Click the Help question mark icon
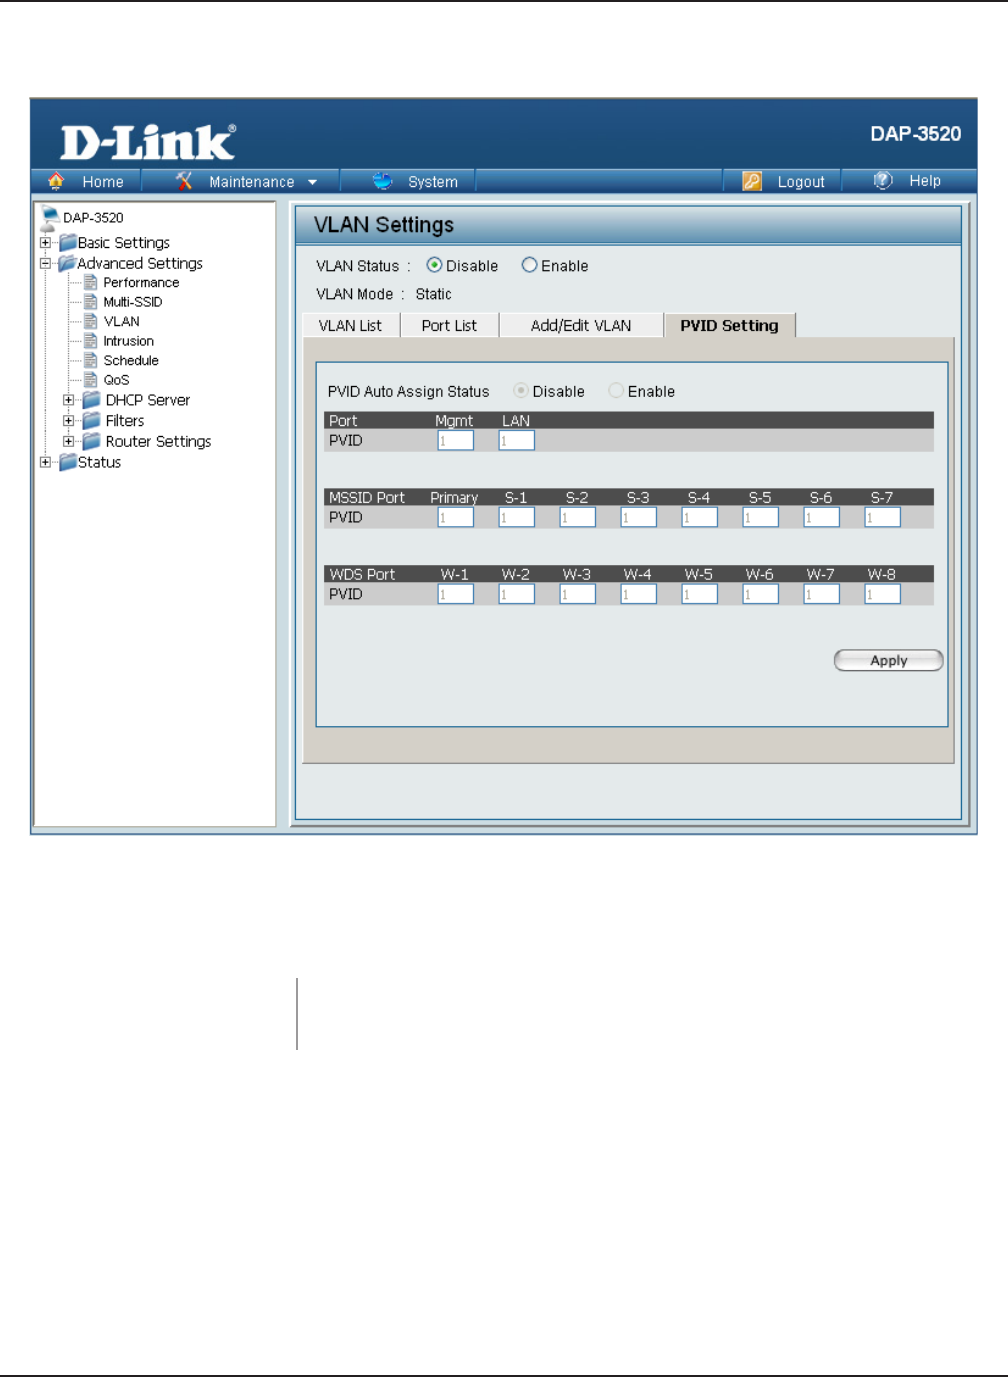Viewport: 1008px width, 1377px height. pyautogui.click(x=883, y=181)
